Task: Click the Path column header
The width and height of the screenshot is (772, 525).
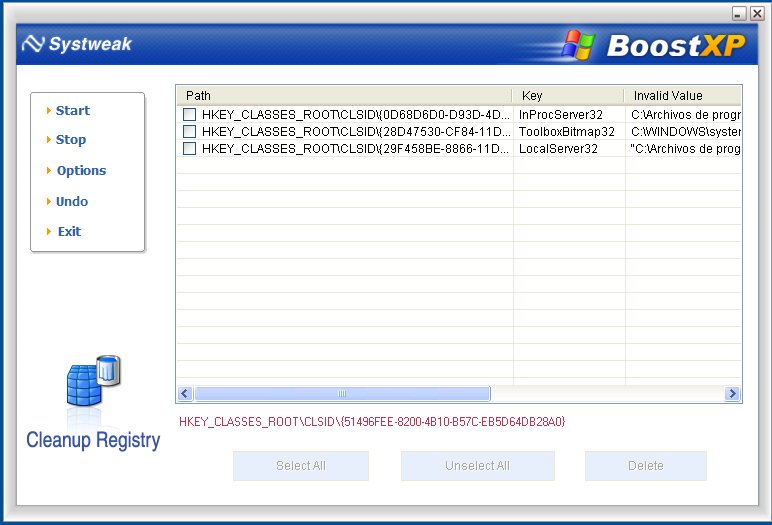Action: (345, 96)
